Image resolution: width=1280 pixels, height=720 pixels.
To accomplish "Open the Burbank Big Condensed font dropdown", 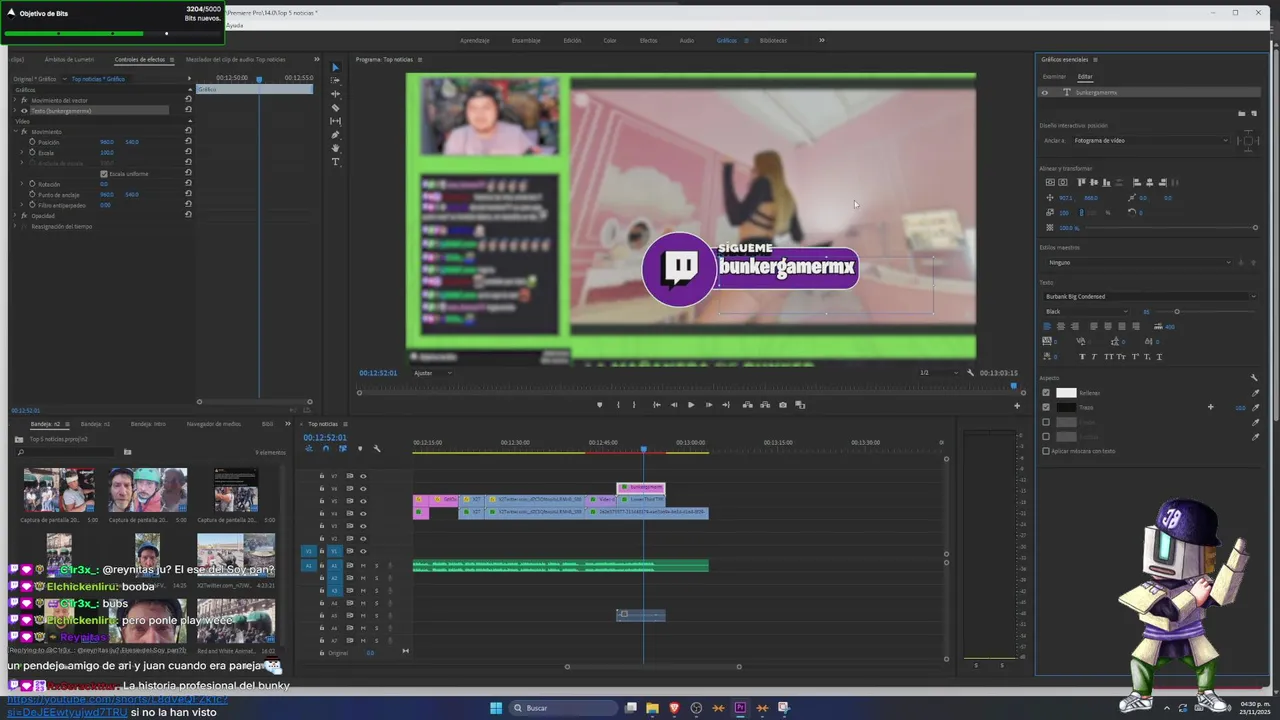I will 1150,296.
